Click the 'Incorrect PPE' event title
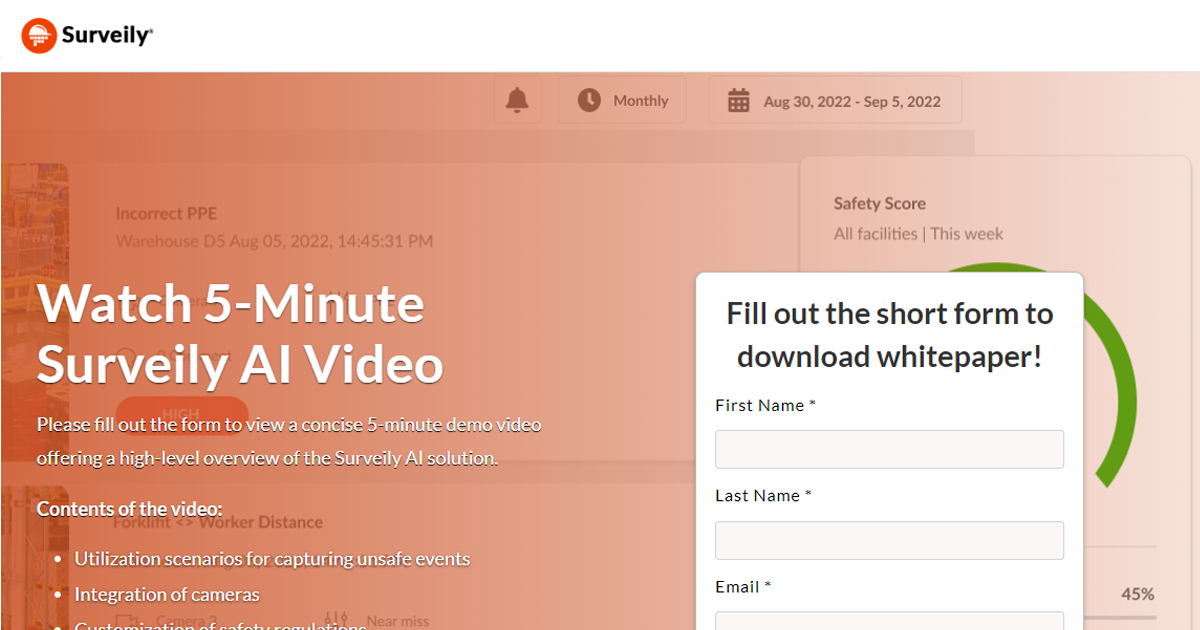 [x=166, y=213]
